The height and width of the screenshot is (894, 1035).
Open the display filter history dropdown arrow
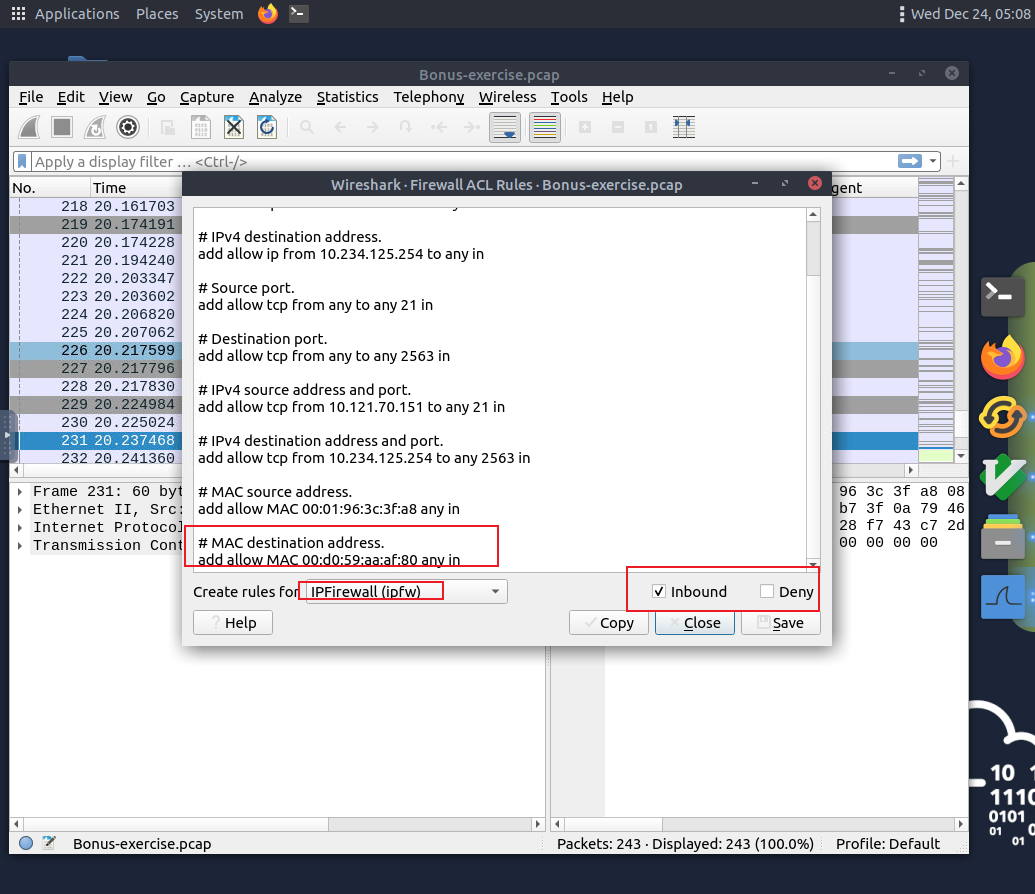click(x=933, y=161)
